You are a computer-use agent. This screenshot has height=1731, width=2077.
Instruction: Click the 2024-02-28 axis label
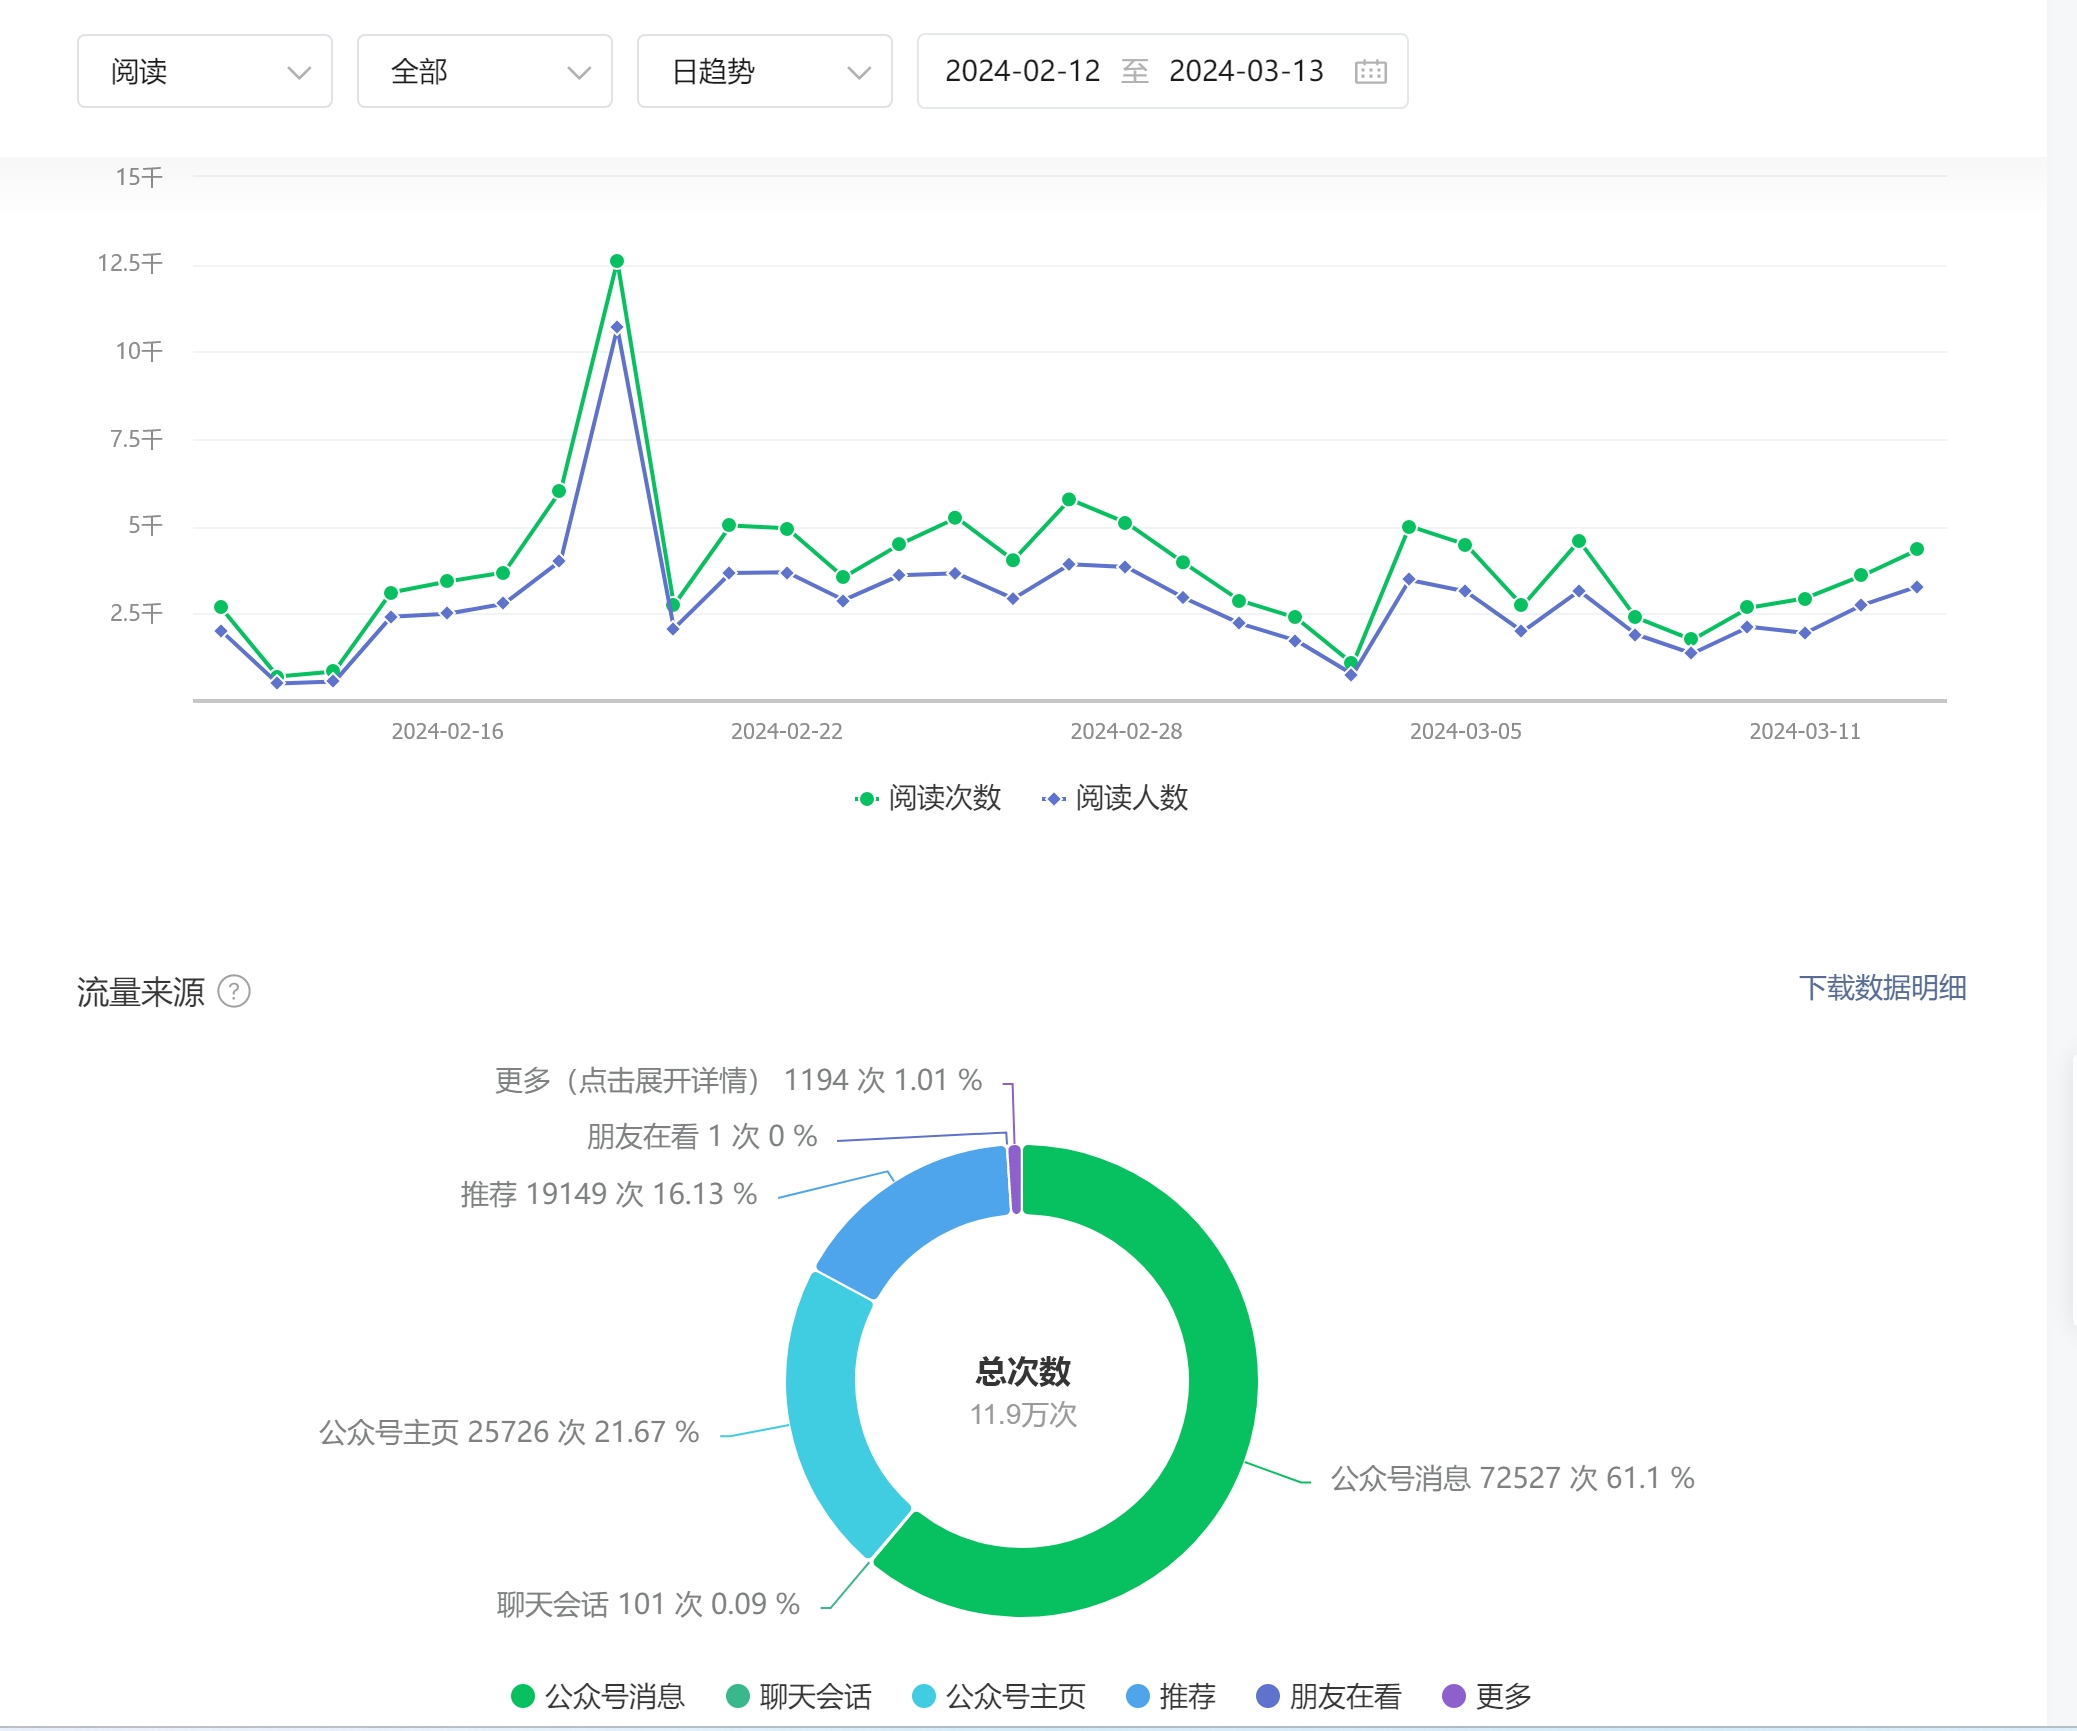1126,731
